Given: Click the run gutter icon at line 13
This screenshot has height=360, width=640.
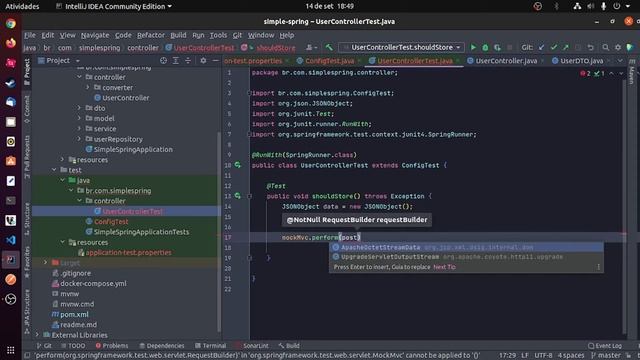Looking at the screenshot, I should (238, 196).
